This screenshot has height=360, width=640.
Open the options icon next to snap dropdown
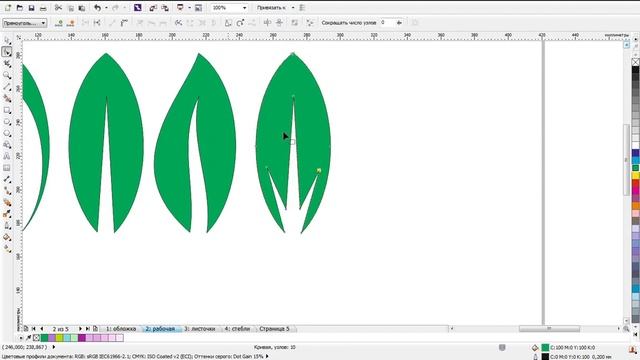302,8
